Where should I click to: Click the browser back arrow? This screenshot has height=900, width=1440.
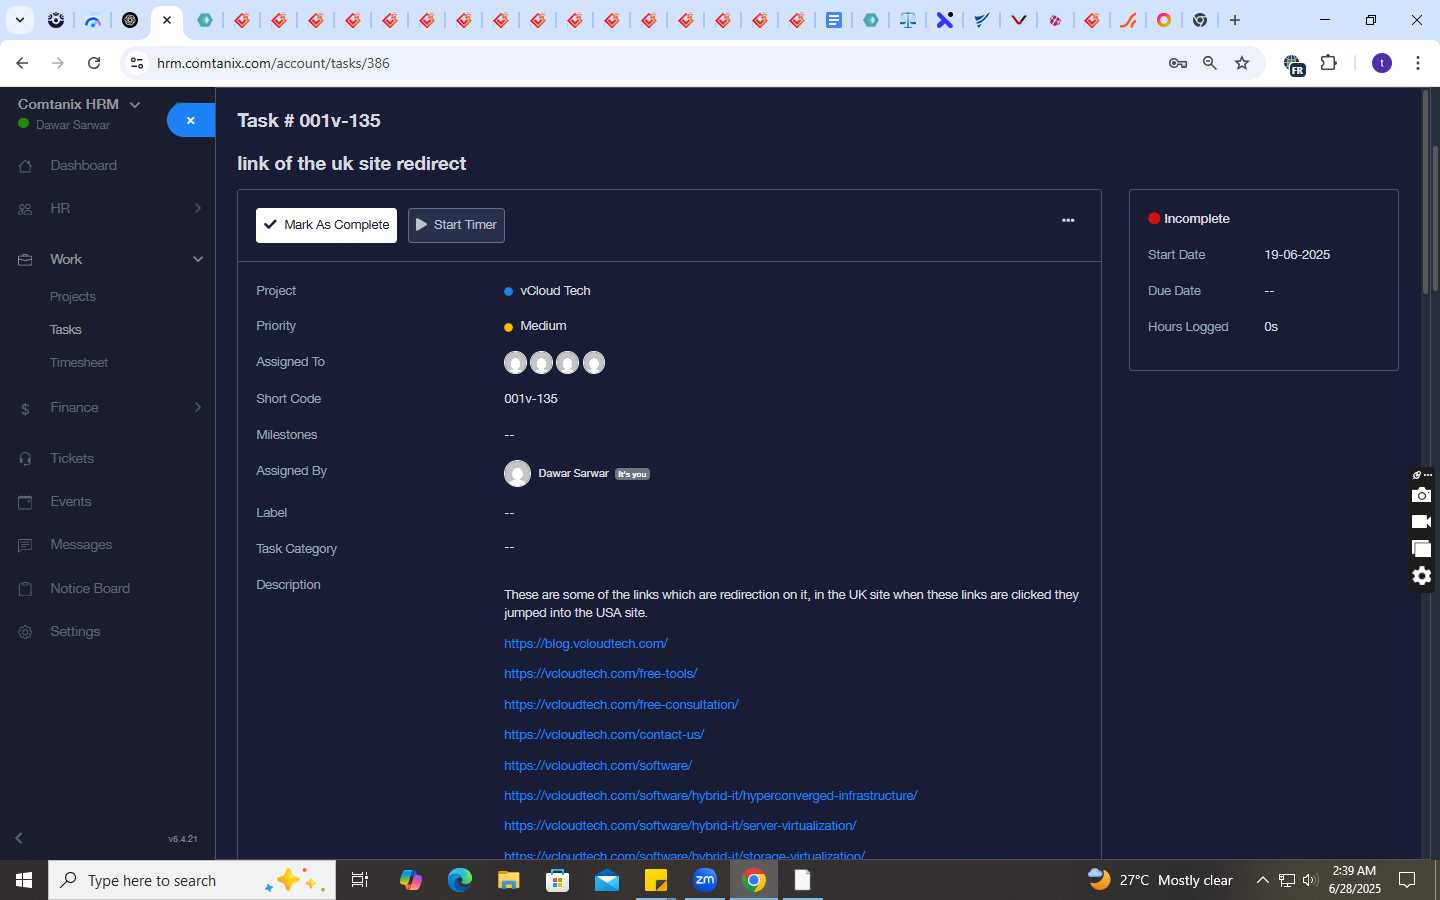point(22,63)
